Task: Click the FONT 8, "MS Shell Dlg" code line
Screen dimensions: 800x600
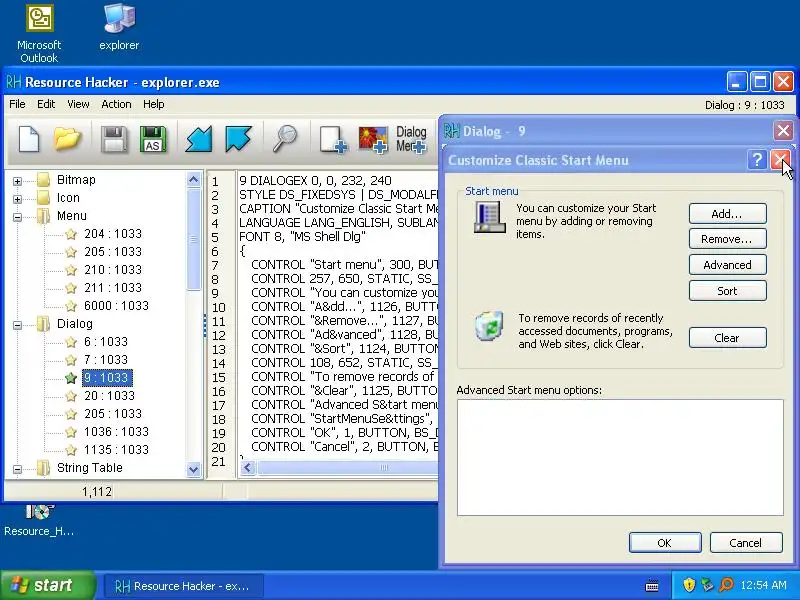Action: [x=302, y=237]
